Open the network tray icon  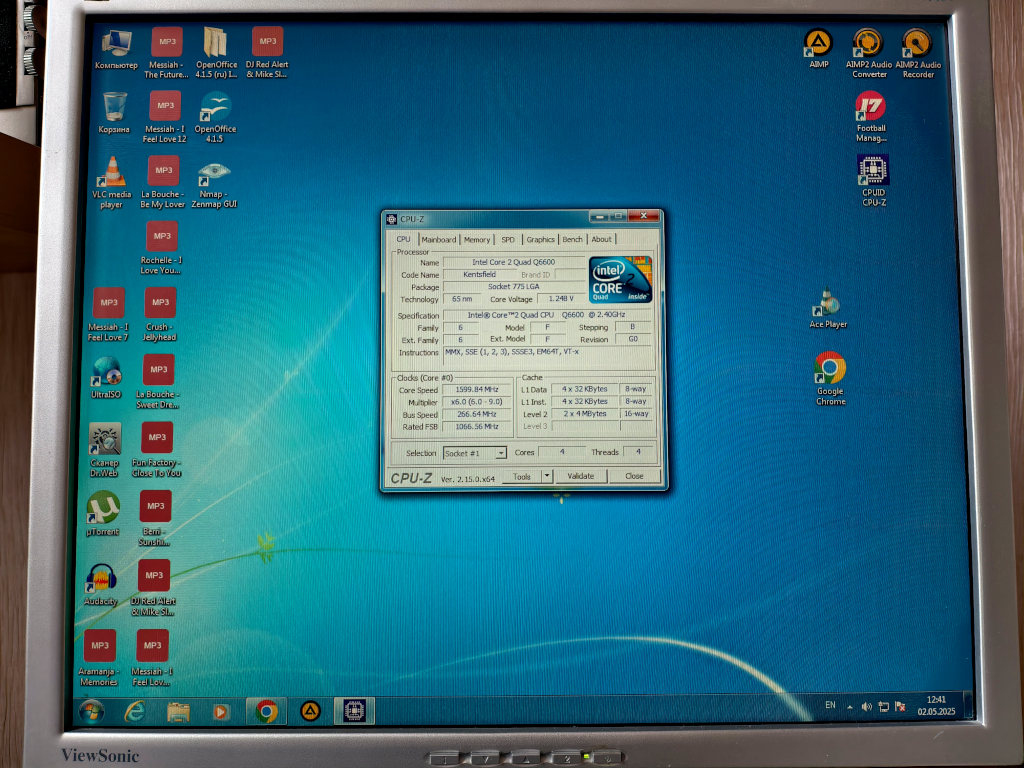(x=884, y=706)
